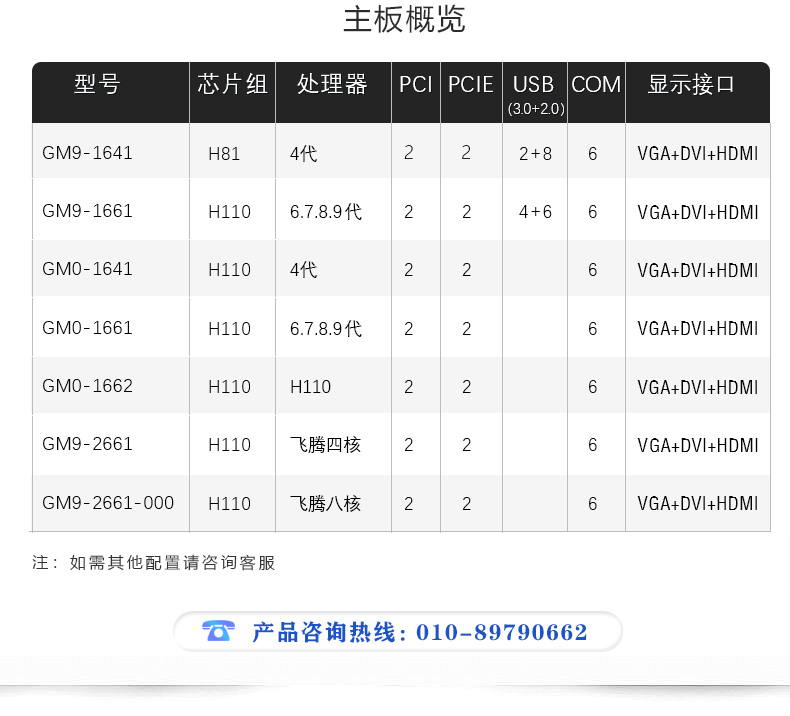Click the note 如需其他配置请咨询客服

pyautogui.click(x=172, y=562)
